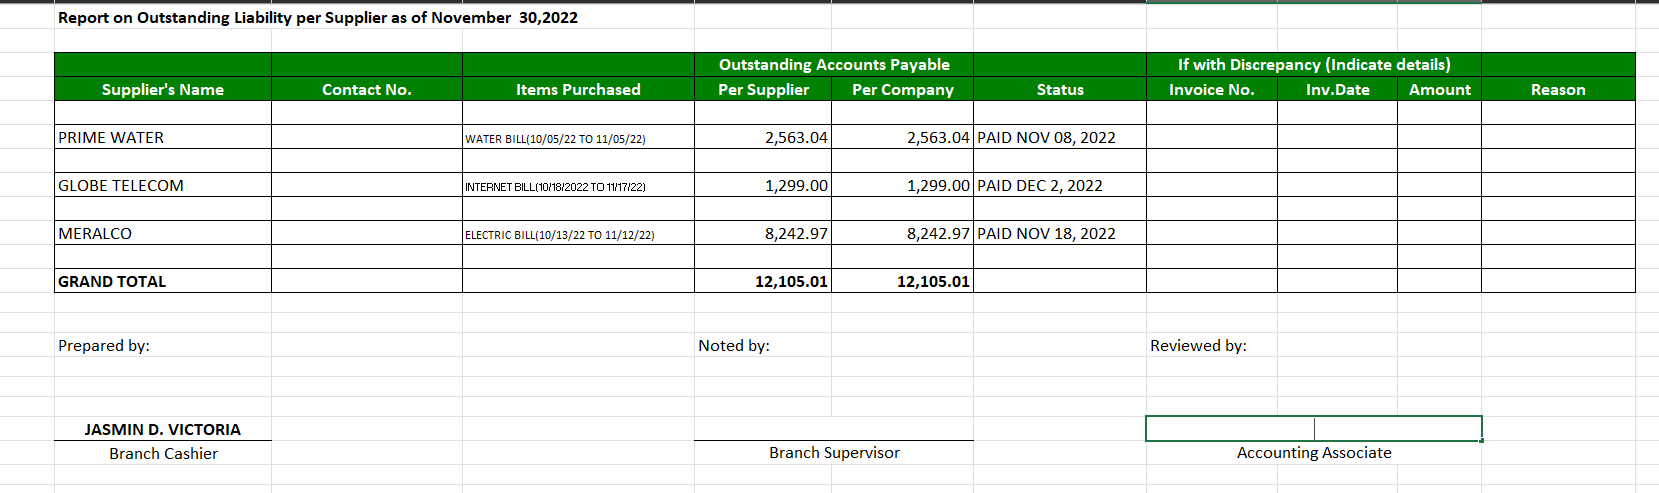The width and height of the screenshot is (1659, 493).
Task: Select the Contact No. header cell
Action: (367, 89)
